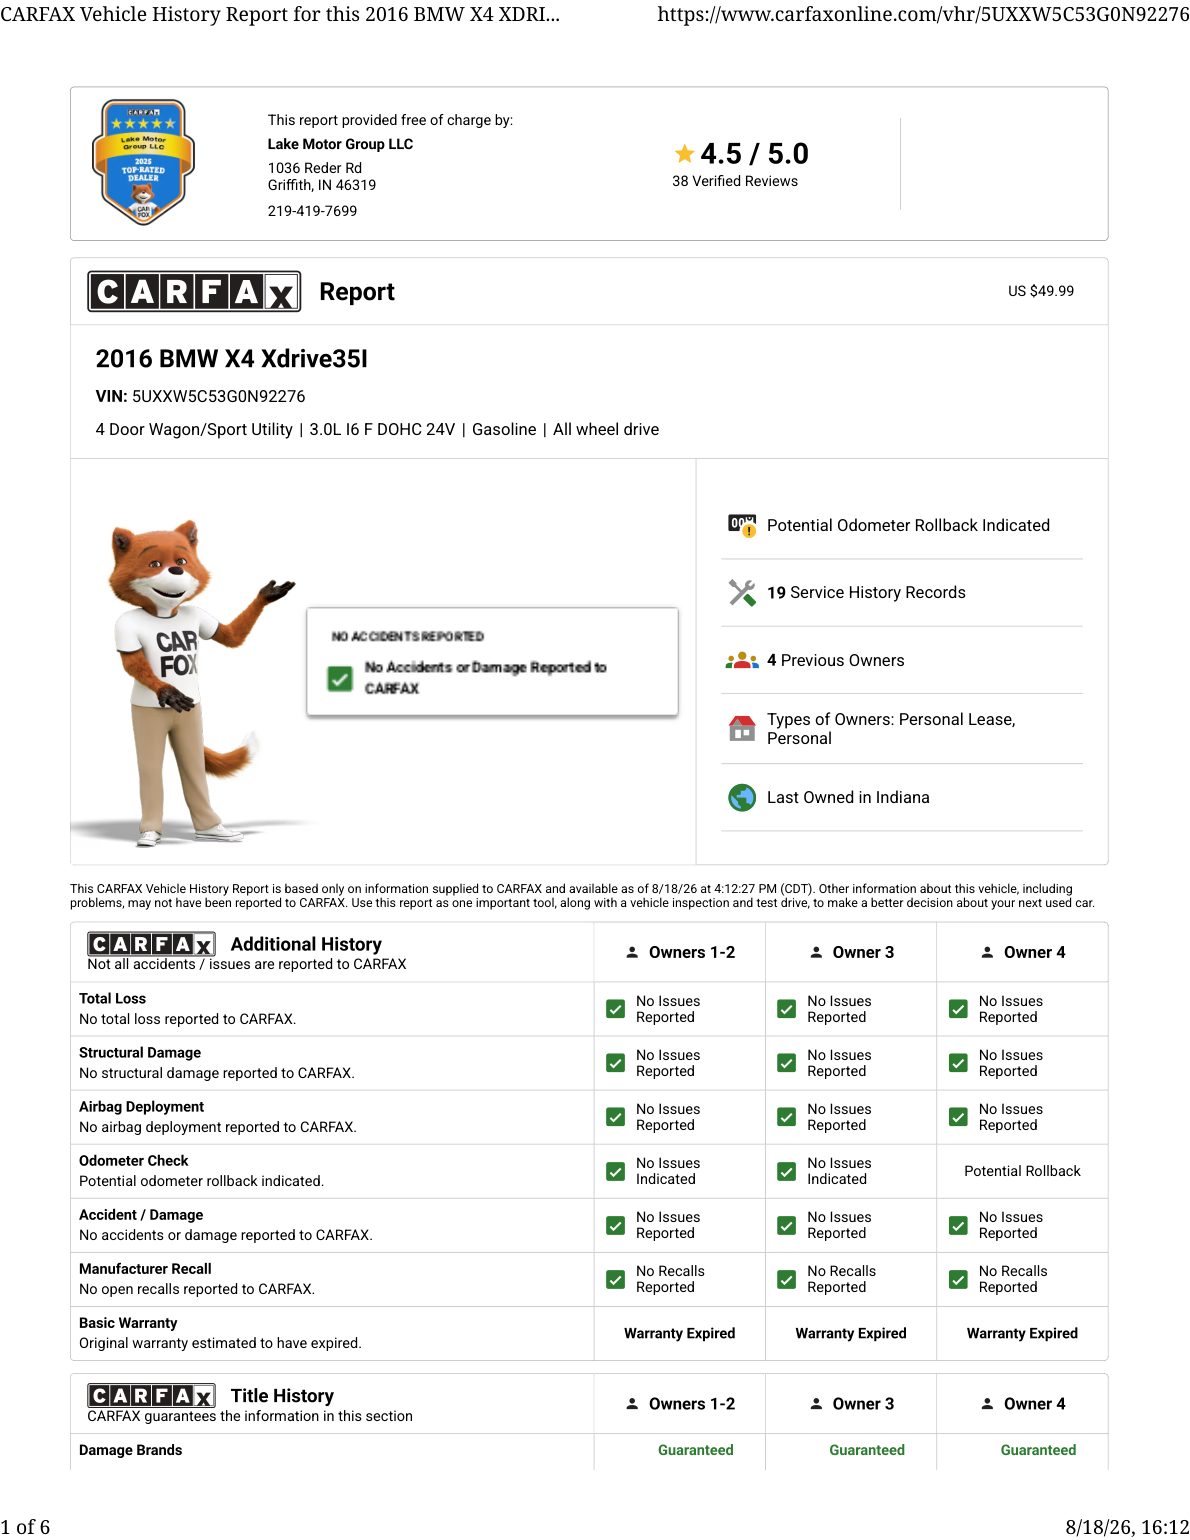Click Odometer Check checkmark for Owner 3
Image resolution: width=1190 pixels, height=1540 pixels.
click(x=787, y=1171)
